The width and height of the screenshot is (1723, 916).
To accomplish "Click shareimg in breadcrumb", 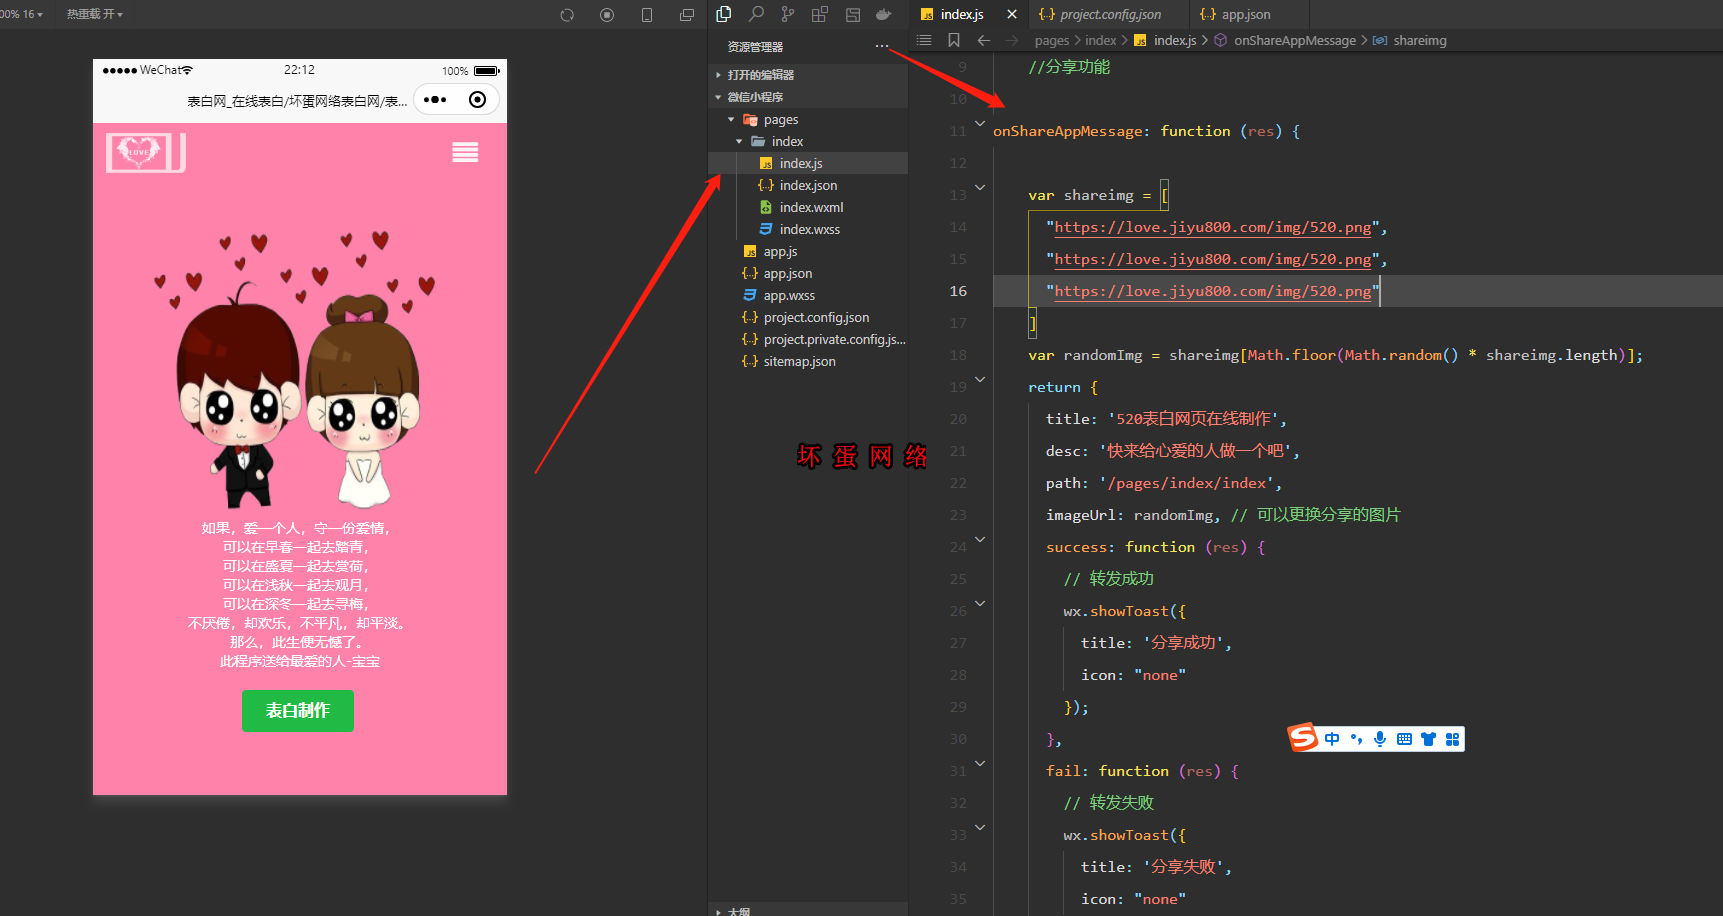I will click(x=1420, y=40).
